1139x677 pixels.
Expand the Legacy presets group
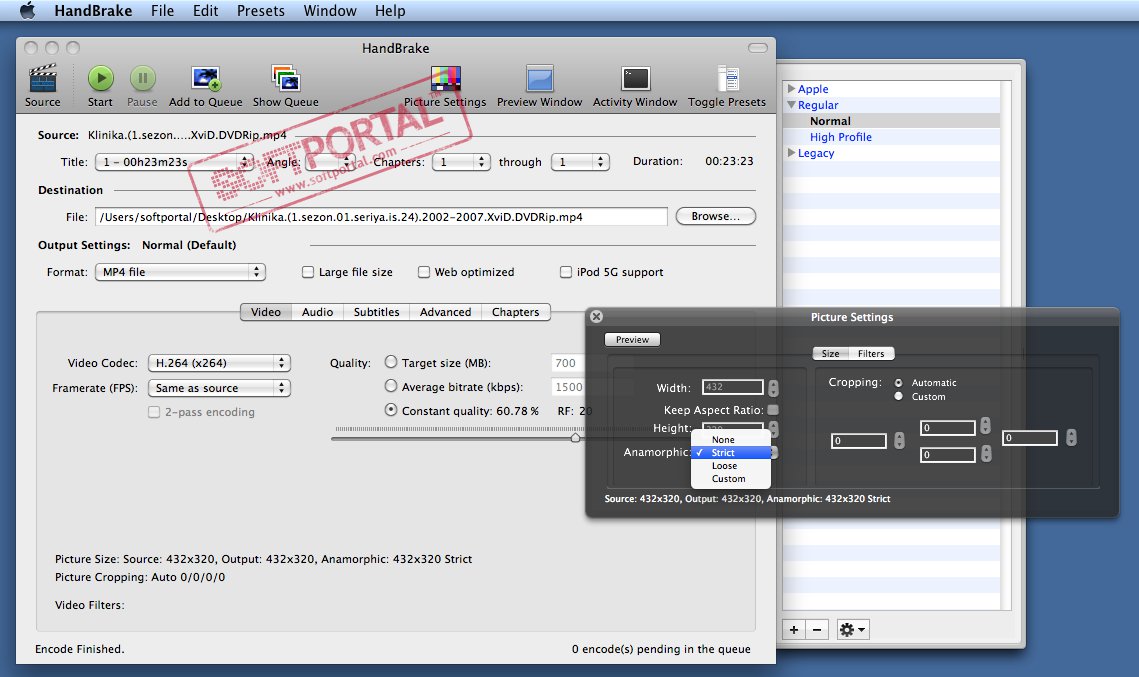(x=791, y=153)
